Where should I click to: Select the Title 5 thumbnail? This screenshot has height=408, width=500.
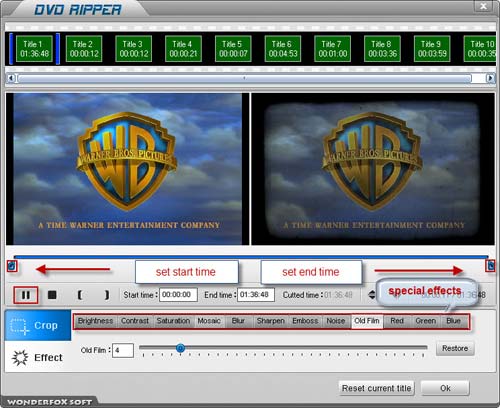(233, 49)
